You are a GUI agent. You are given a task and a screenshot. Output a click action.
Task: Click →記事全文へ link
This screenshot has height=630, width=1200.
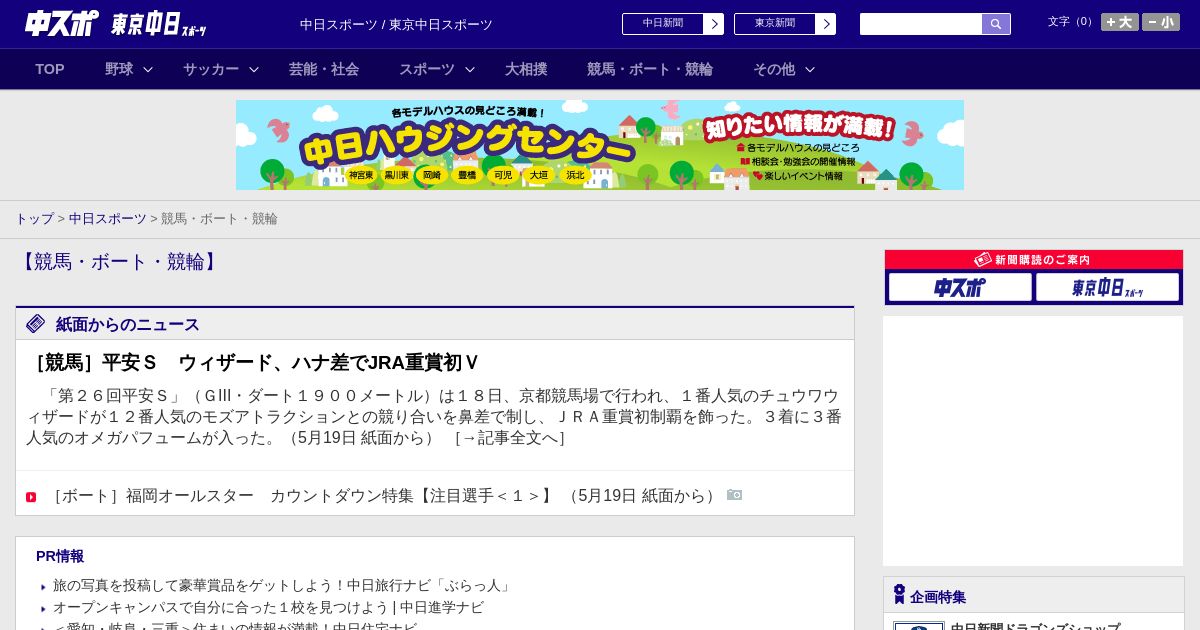[x=510, y=438]
